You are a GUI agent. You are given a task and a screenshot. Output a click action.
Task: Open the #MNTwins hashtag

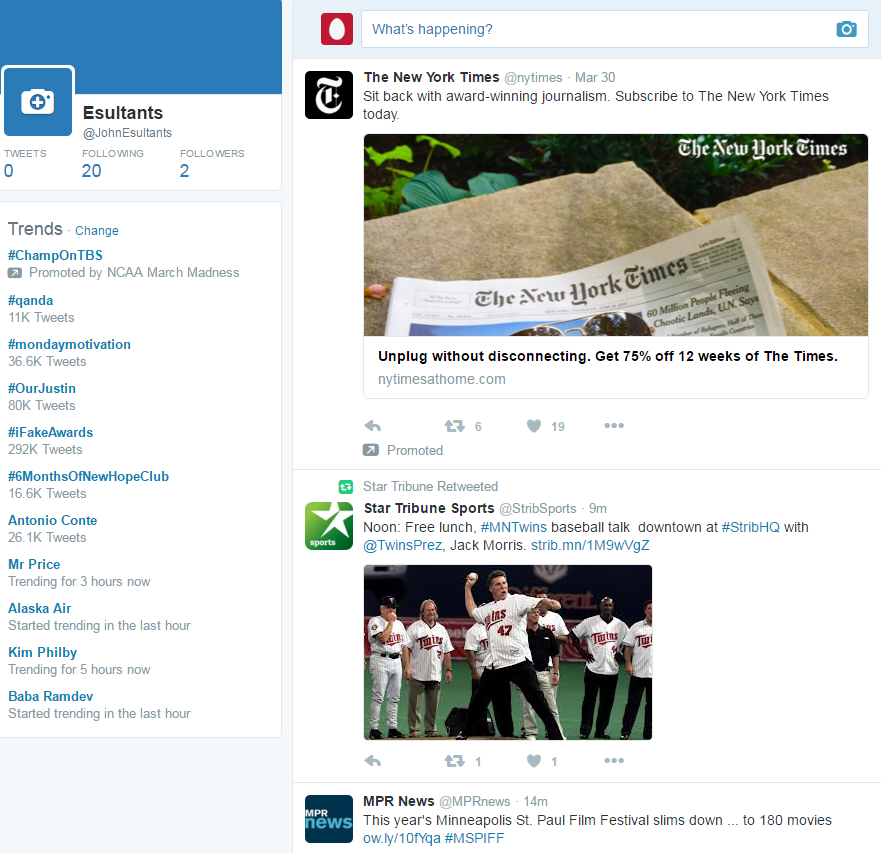(514, 527)
